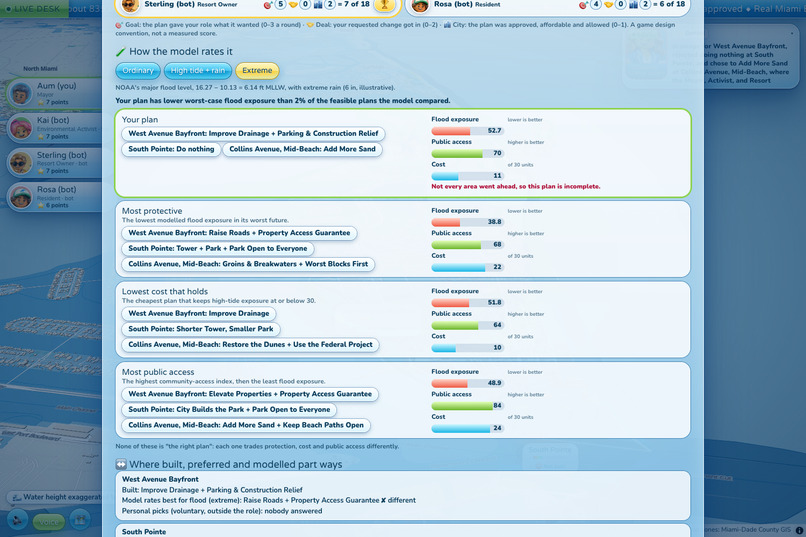Switch to High tide + rain scenario
The width and height of the screenshot is (806, 537).
tap(198, 70)
